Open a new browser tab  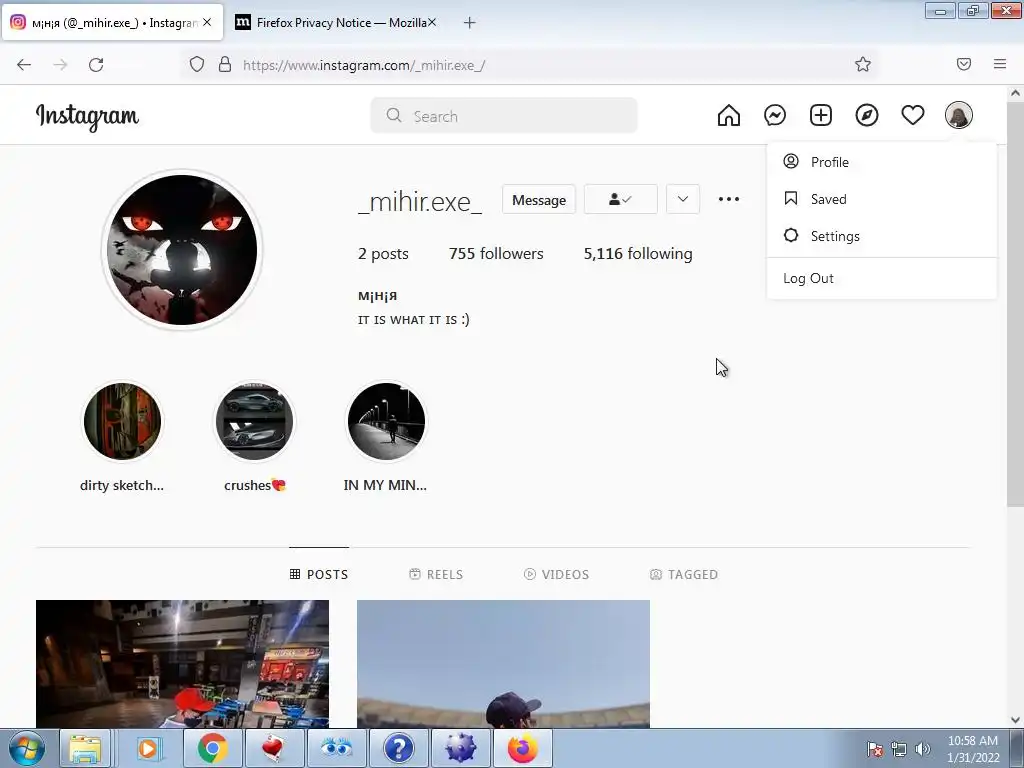[x=470, y=23]
